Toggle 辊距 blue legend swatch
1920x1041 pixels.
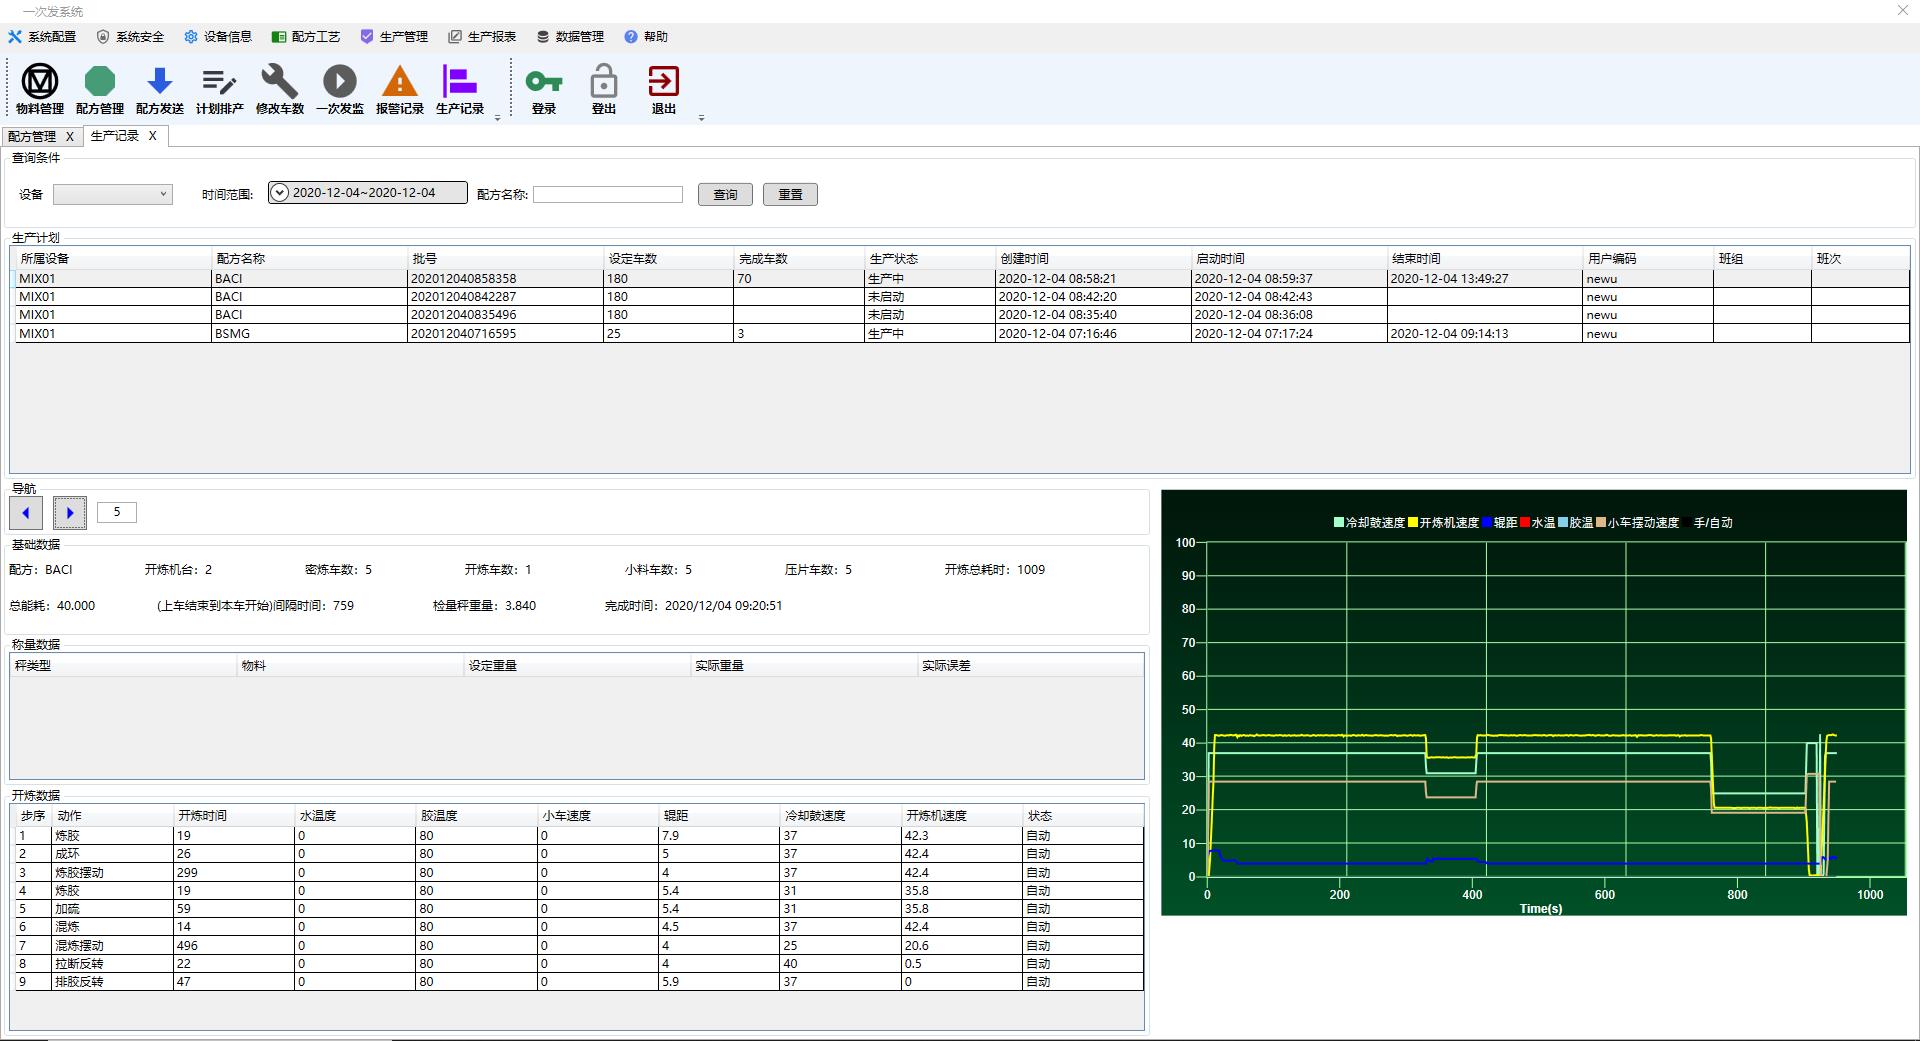1487,523
